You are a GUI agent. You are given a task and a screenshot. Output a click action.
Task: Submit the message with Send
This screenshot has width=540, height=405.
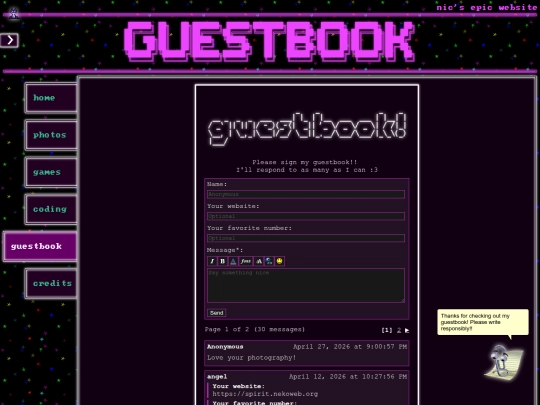(217, 313)
